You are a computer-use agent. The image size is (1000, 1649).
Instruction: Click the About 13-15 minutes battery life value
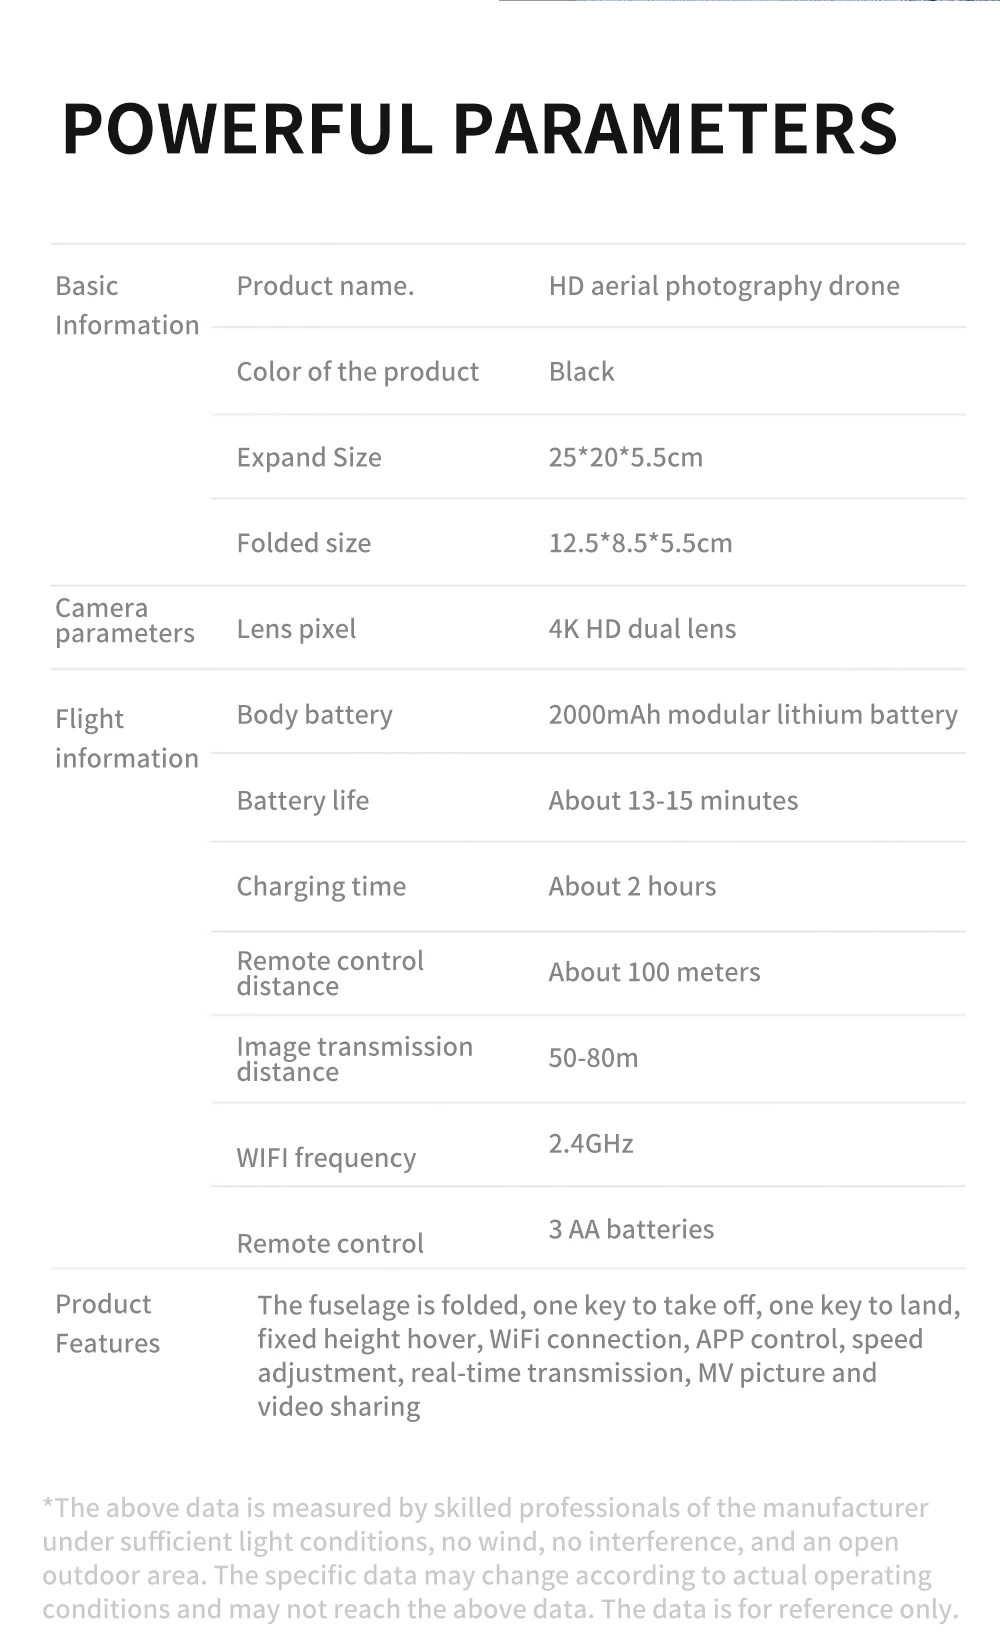tap(673, 800)
